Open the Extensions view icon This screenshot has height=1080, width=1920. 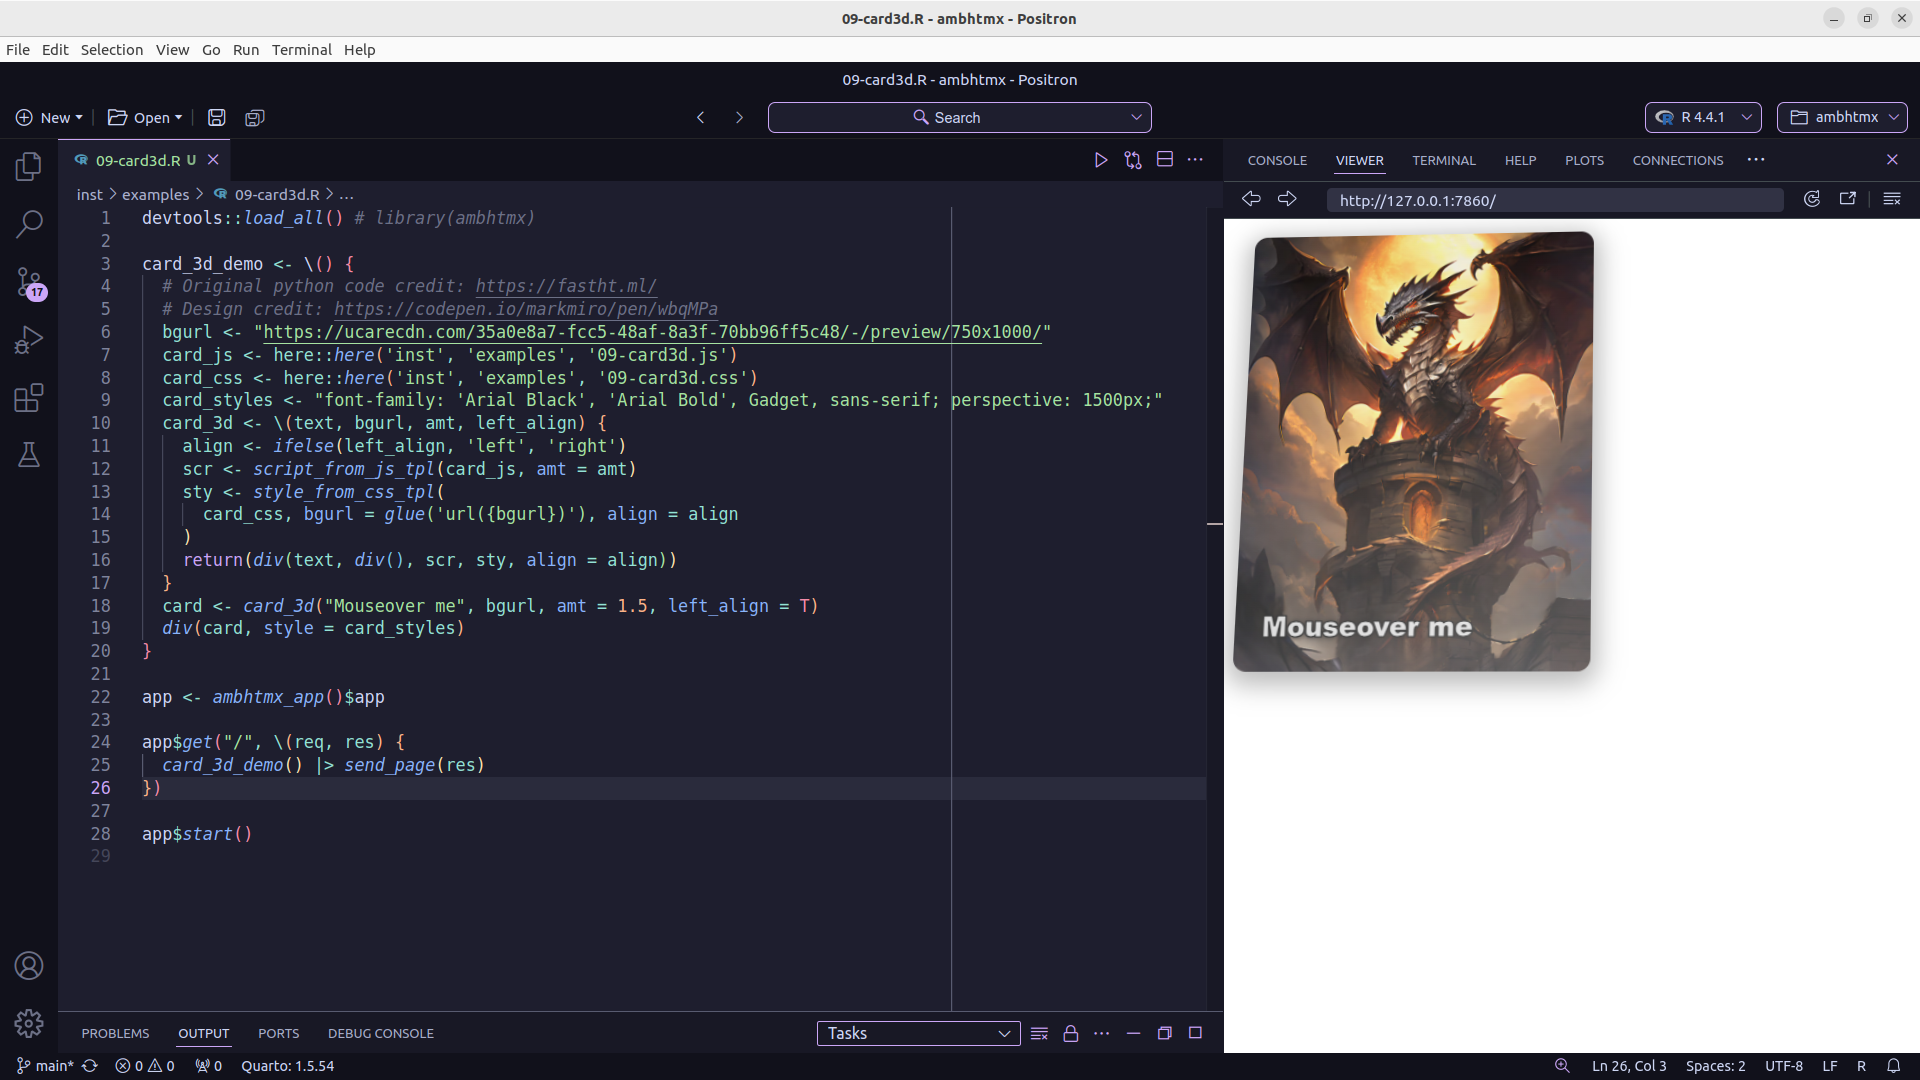pos(29,398)
